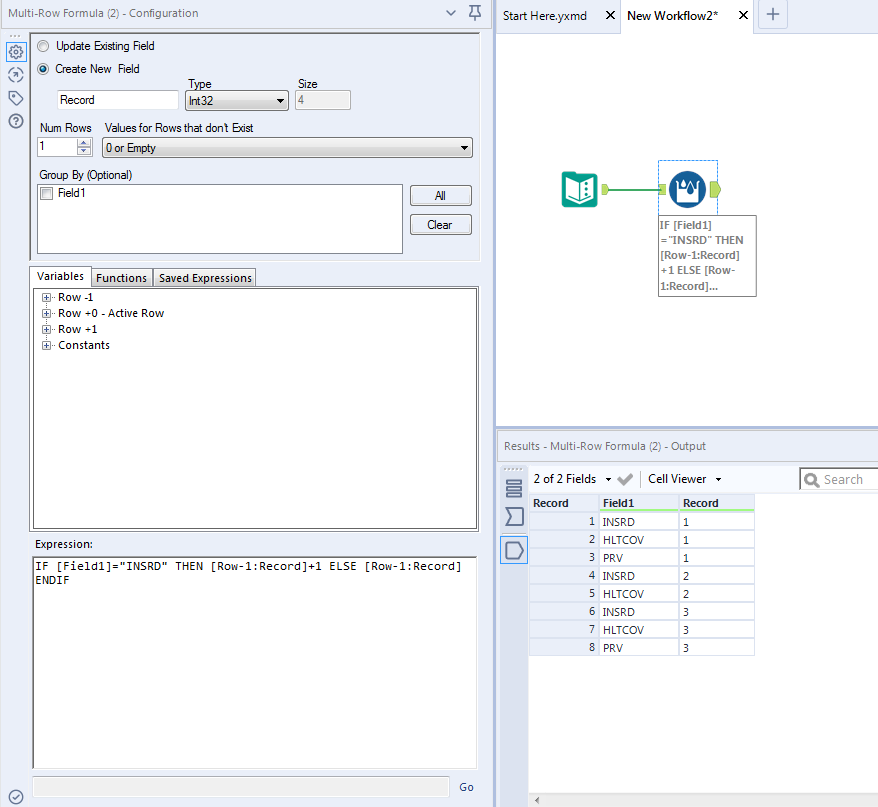This screenshot has height=807, width=878.
Task: Open Values for Rows that don't Exist dropdown
Action: click(x=287, y=148)
